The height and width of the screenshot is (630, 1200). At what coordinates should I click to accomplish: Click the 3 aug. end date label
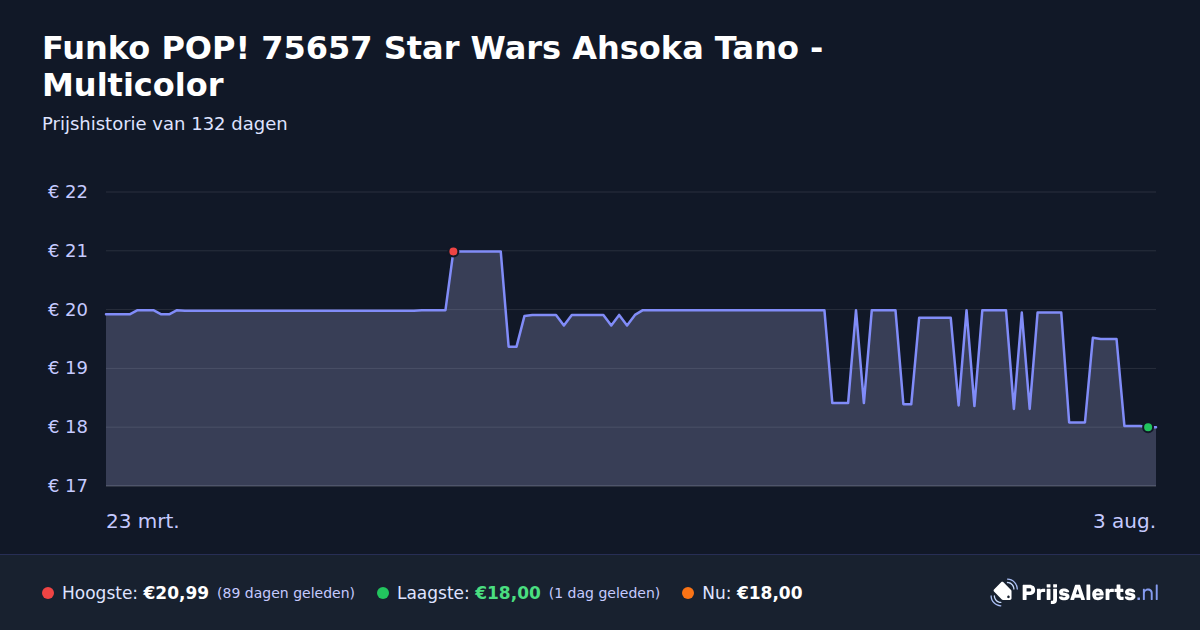(x=1124, y=521)
